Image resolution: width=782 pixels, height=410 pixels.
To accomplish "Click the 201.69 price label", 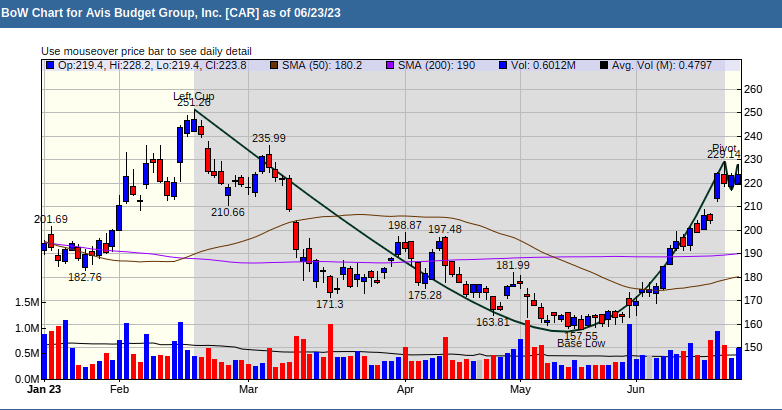I will click(51, 219).
